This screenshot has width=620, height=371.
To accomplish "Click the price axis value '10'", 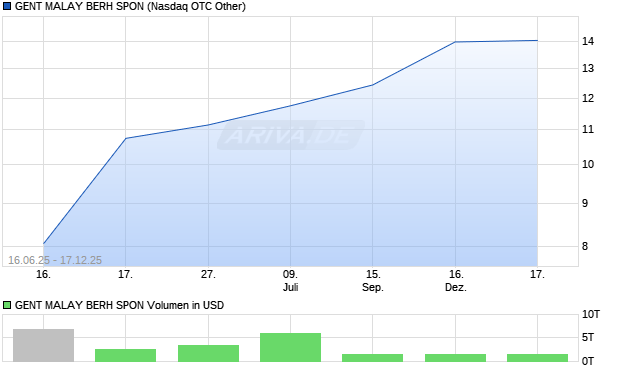I will point(588,164).
